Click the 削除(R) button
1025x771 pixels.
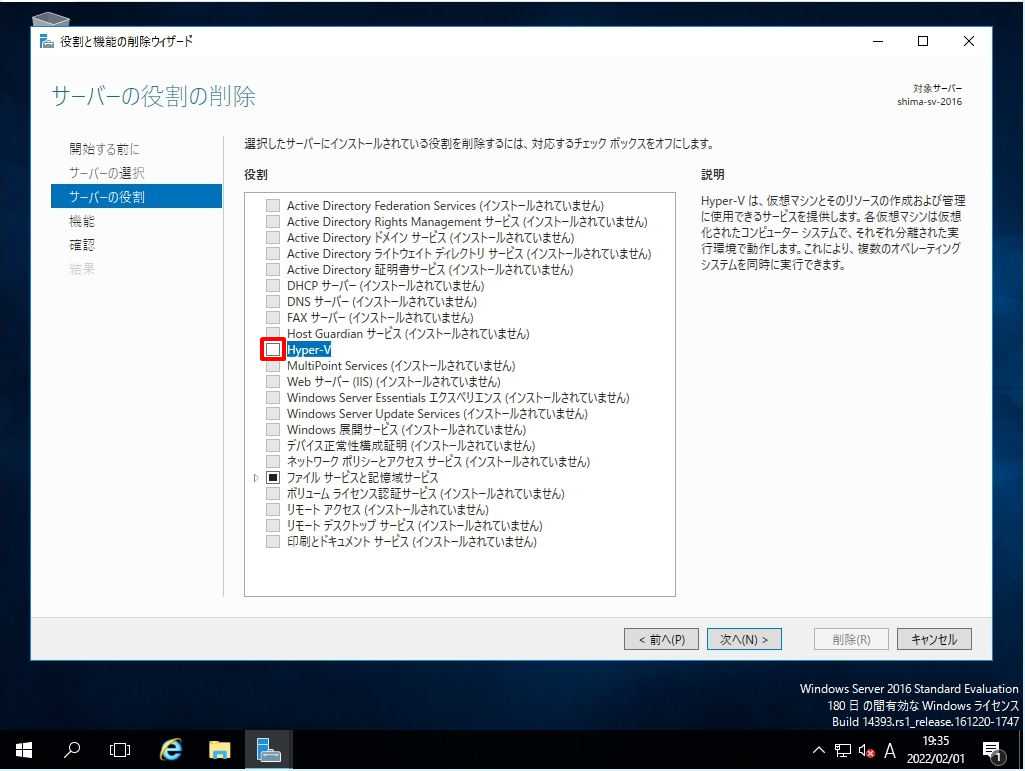tap(851, 639)
